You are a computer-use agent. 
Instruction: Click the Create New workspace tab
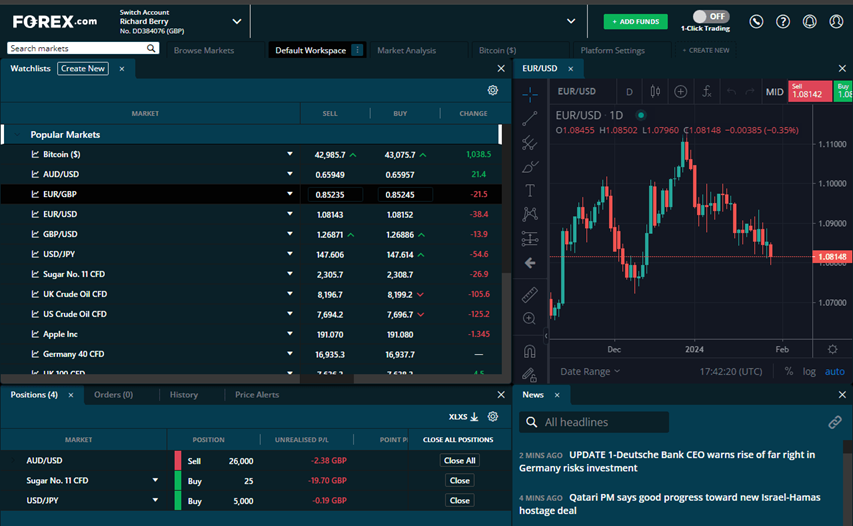pyautogui.click(x=706, y=50)
